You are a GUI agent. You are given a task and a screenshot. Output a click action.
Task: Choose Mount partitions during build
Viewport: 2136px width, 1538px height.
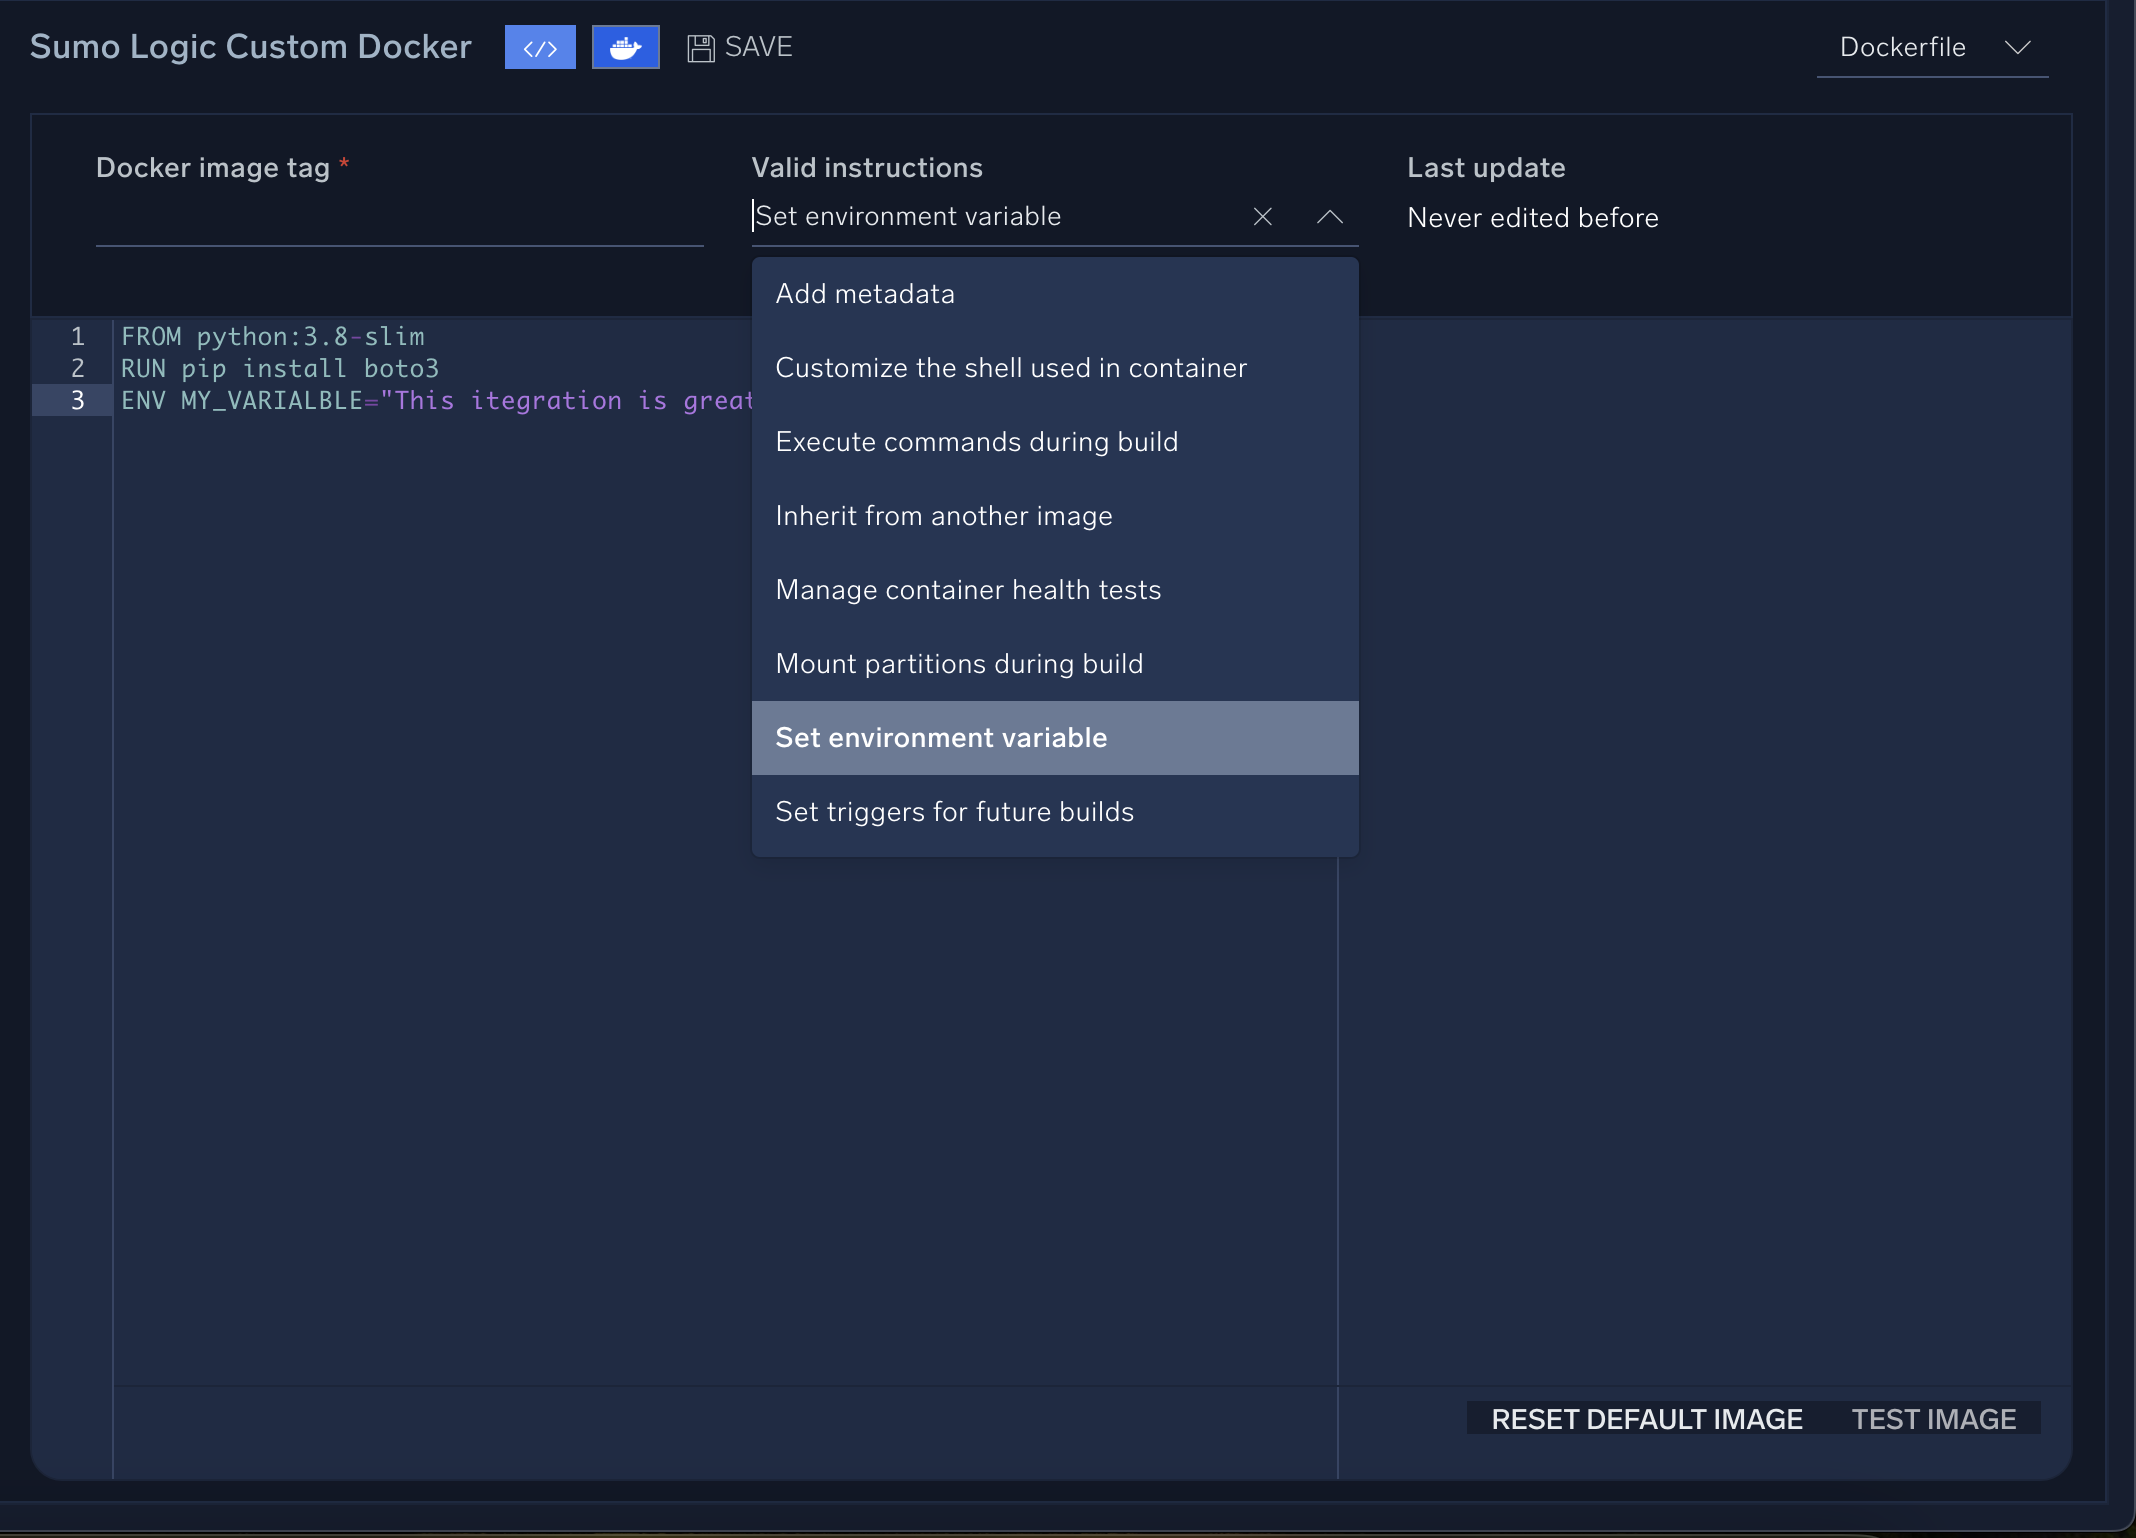pos(959,663)
